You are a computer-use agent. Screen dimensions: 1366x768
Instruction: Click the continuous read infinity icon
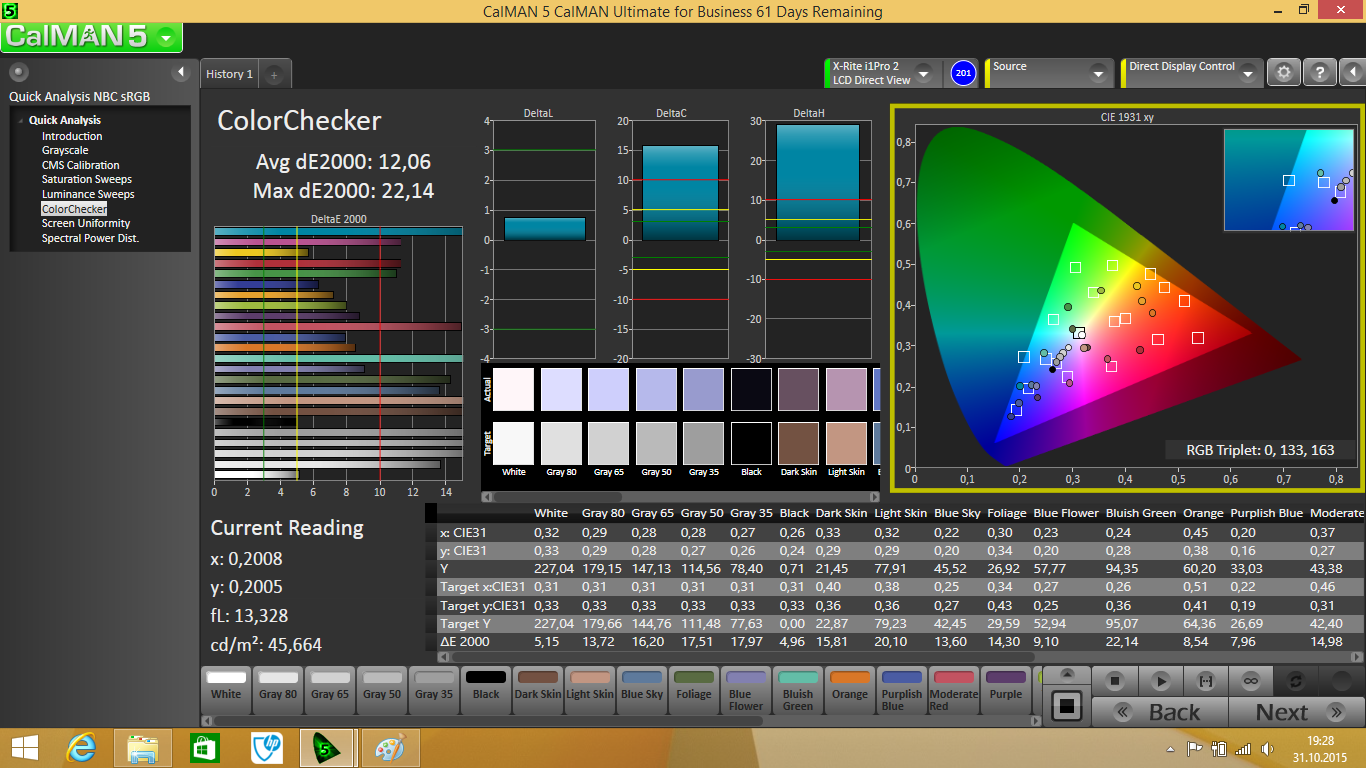[x=1250, y=681]
